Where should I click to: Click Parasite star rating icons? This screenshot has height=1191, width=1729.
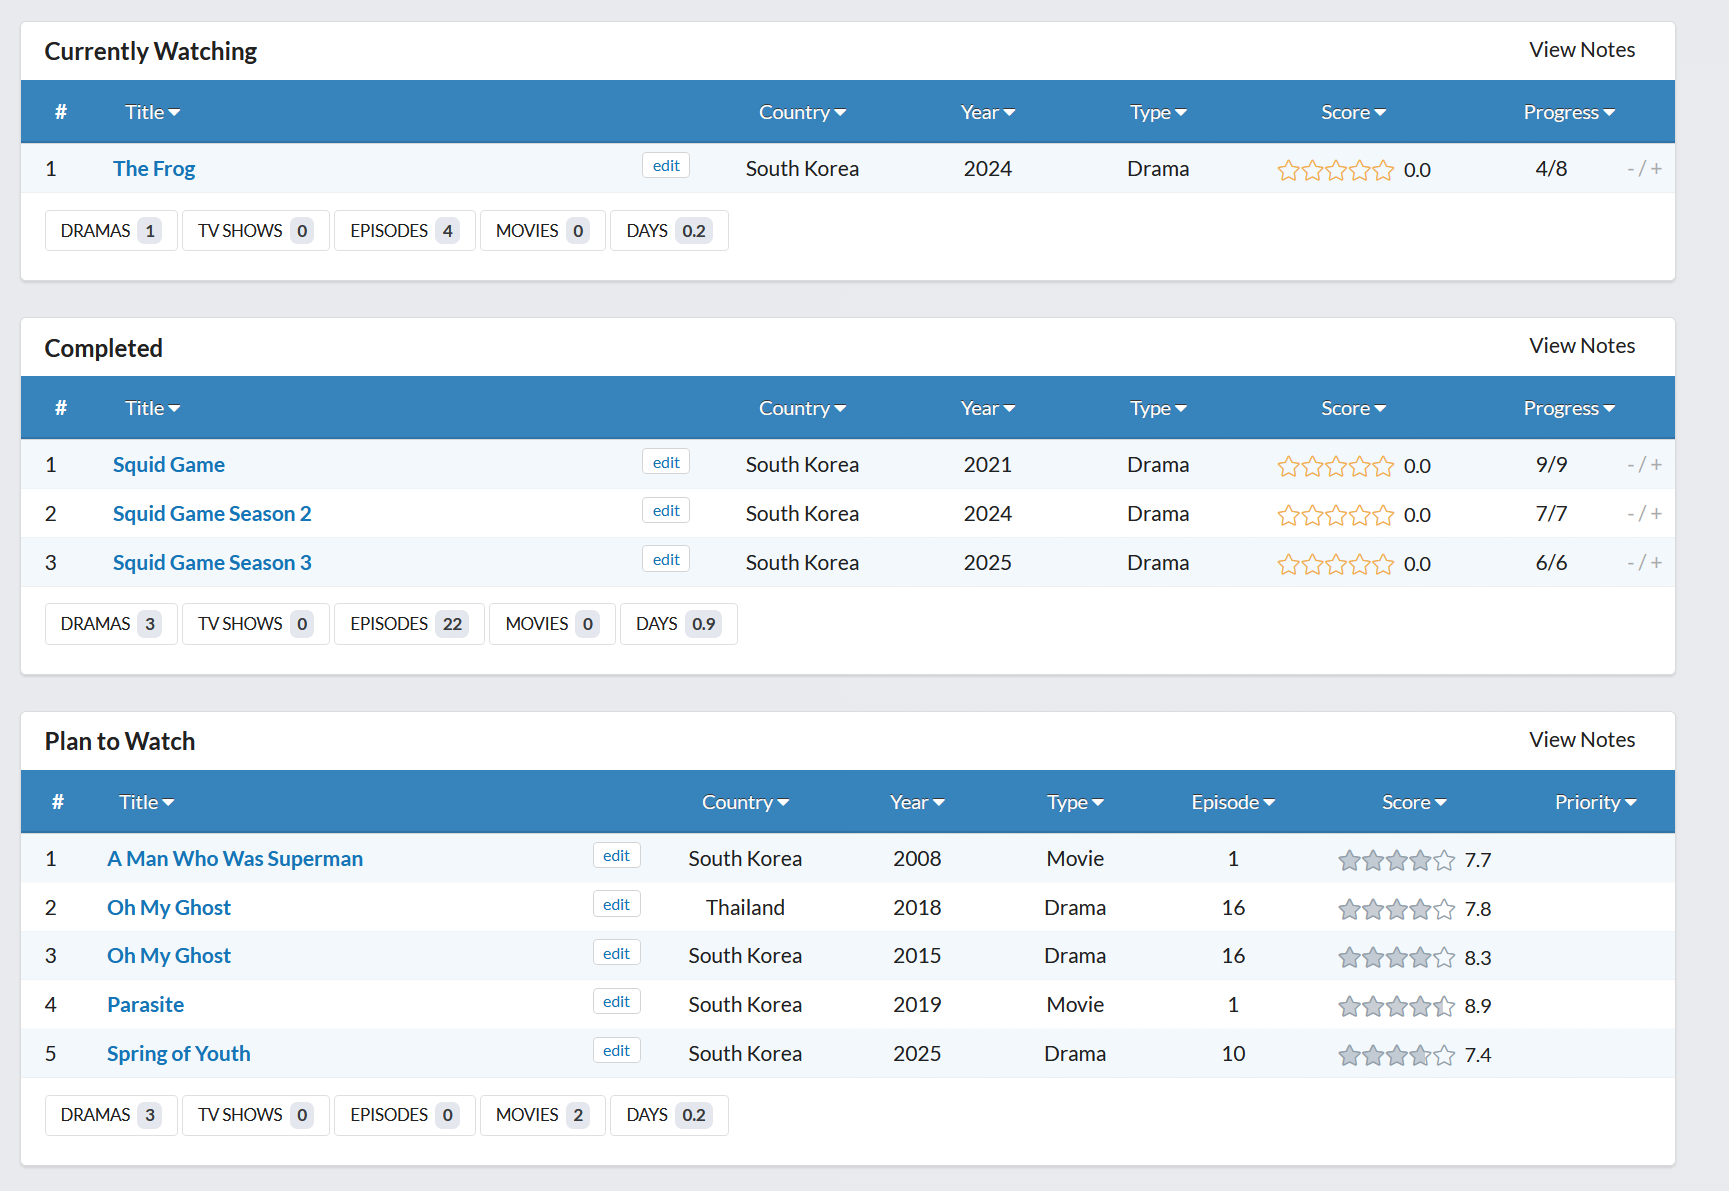pos(1397,1006)
